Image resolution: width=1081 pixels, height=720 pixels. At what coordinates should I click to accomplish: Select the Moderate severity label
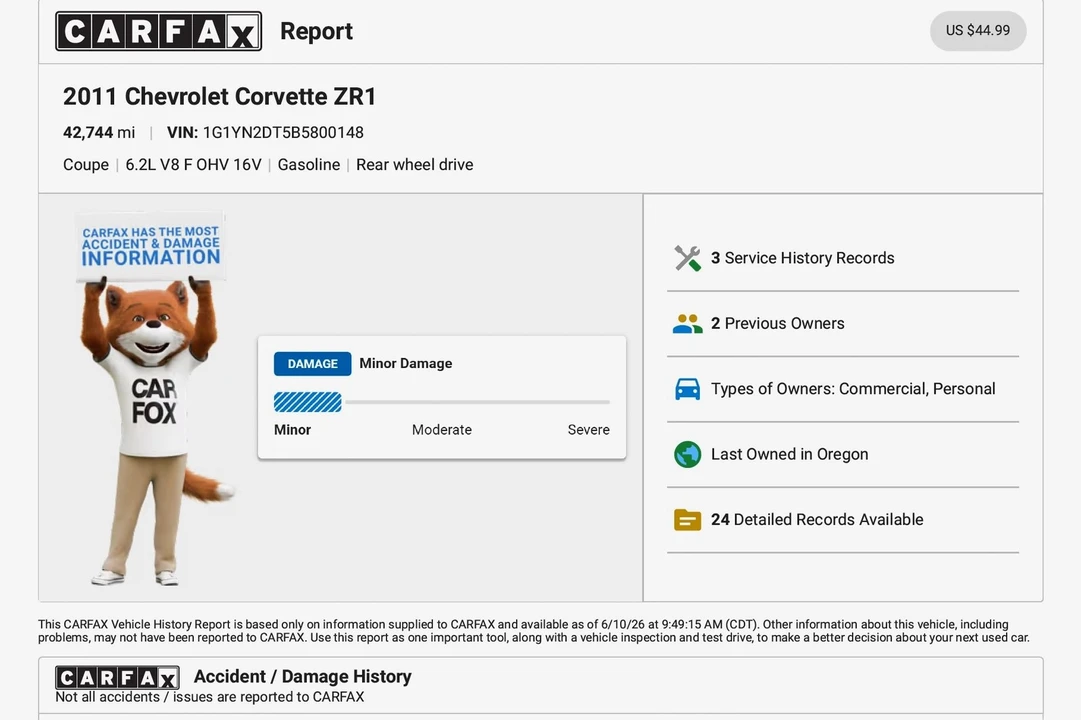(x=442, y=430)
